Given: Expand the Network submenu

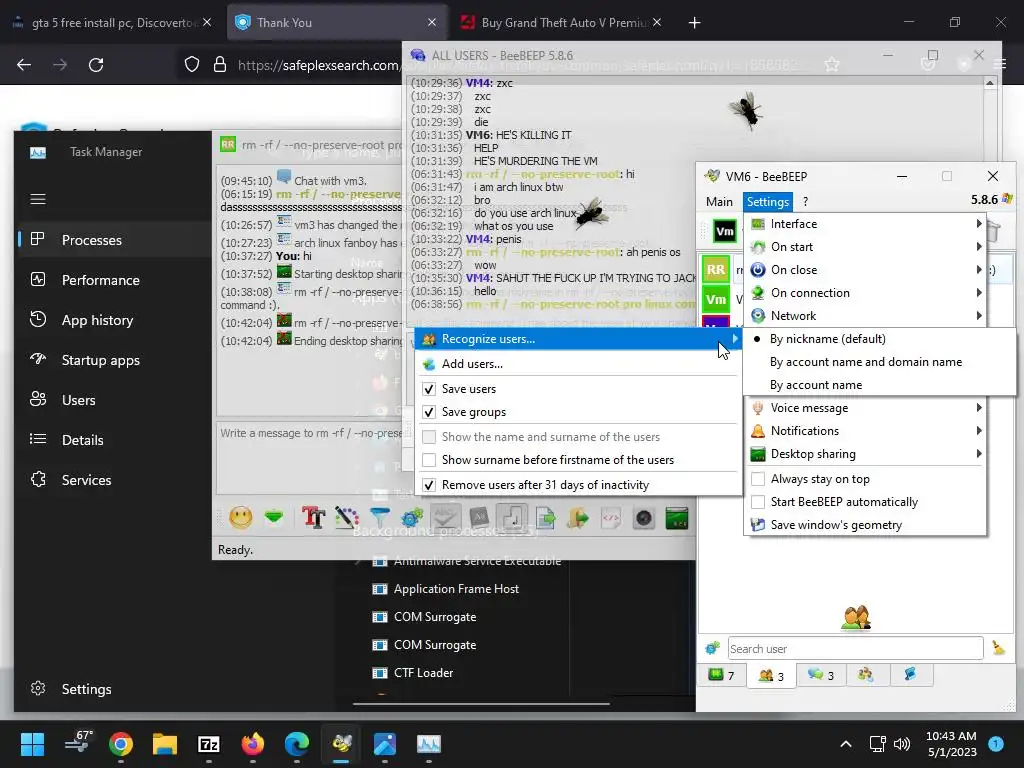Looking at the screenshot, I should 865,315.
